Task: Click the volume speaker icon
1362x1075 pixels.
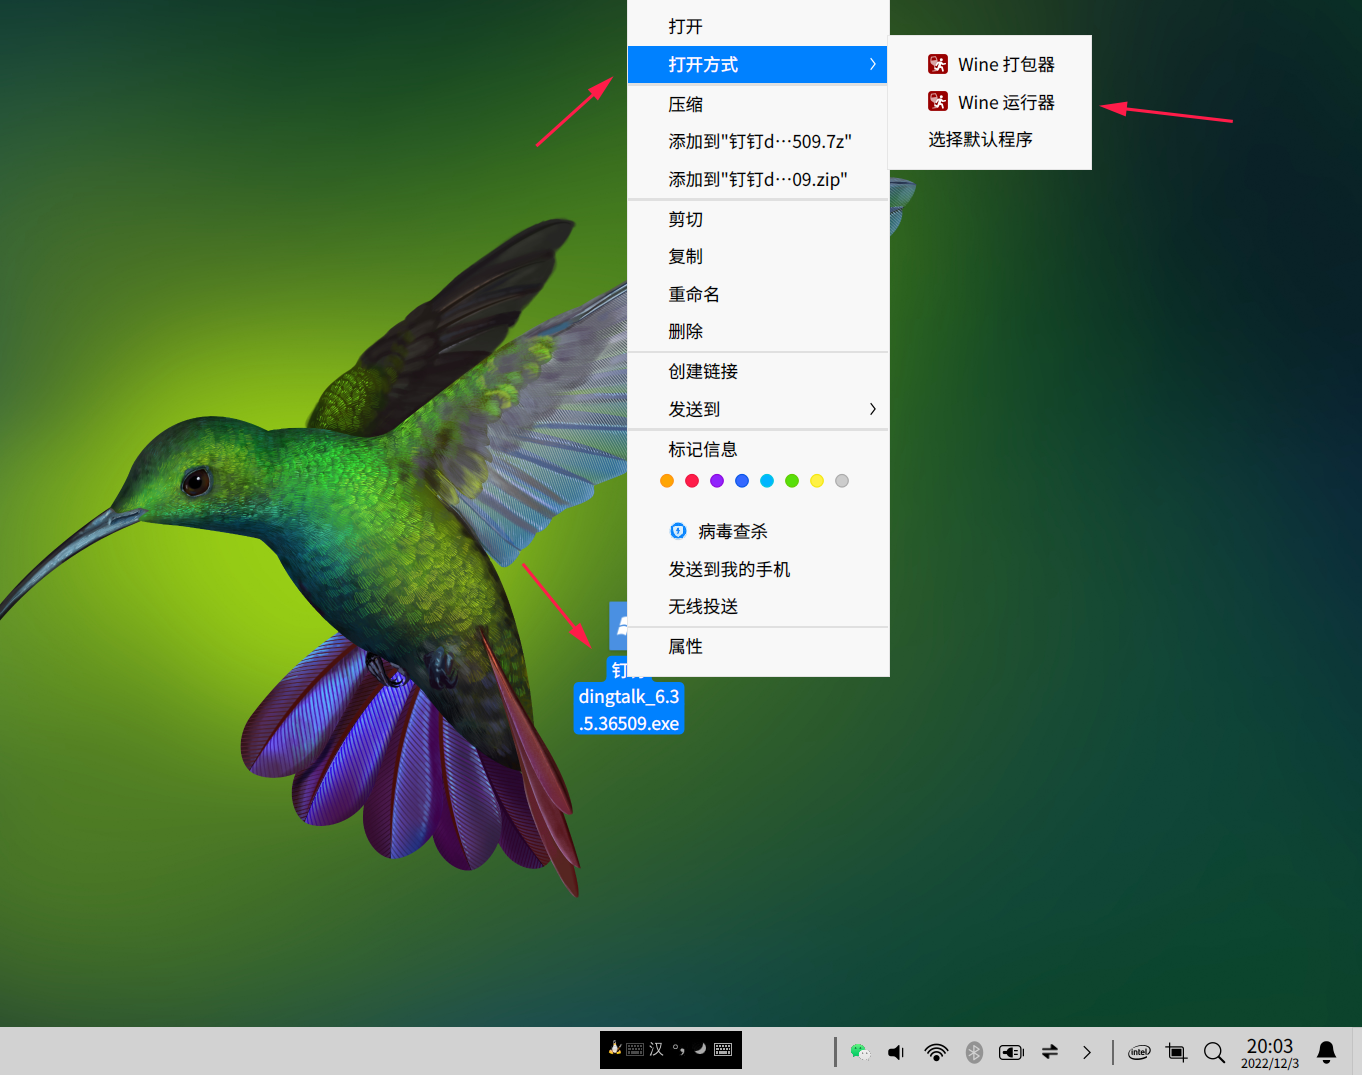Action: coord(896,1052)
